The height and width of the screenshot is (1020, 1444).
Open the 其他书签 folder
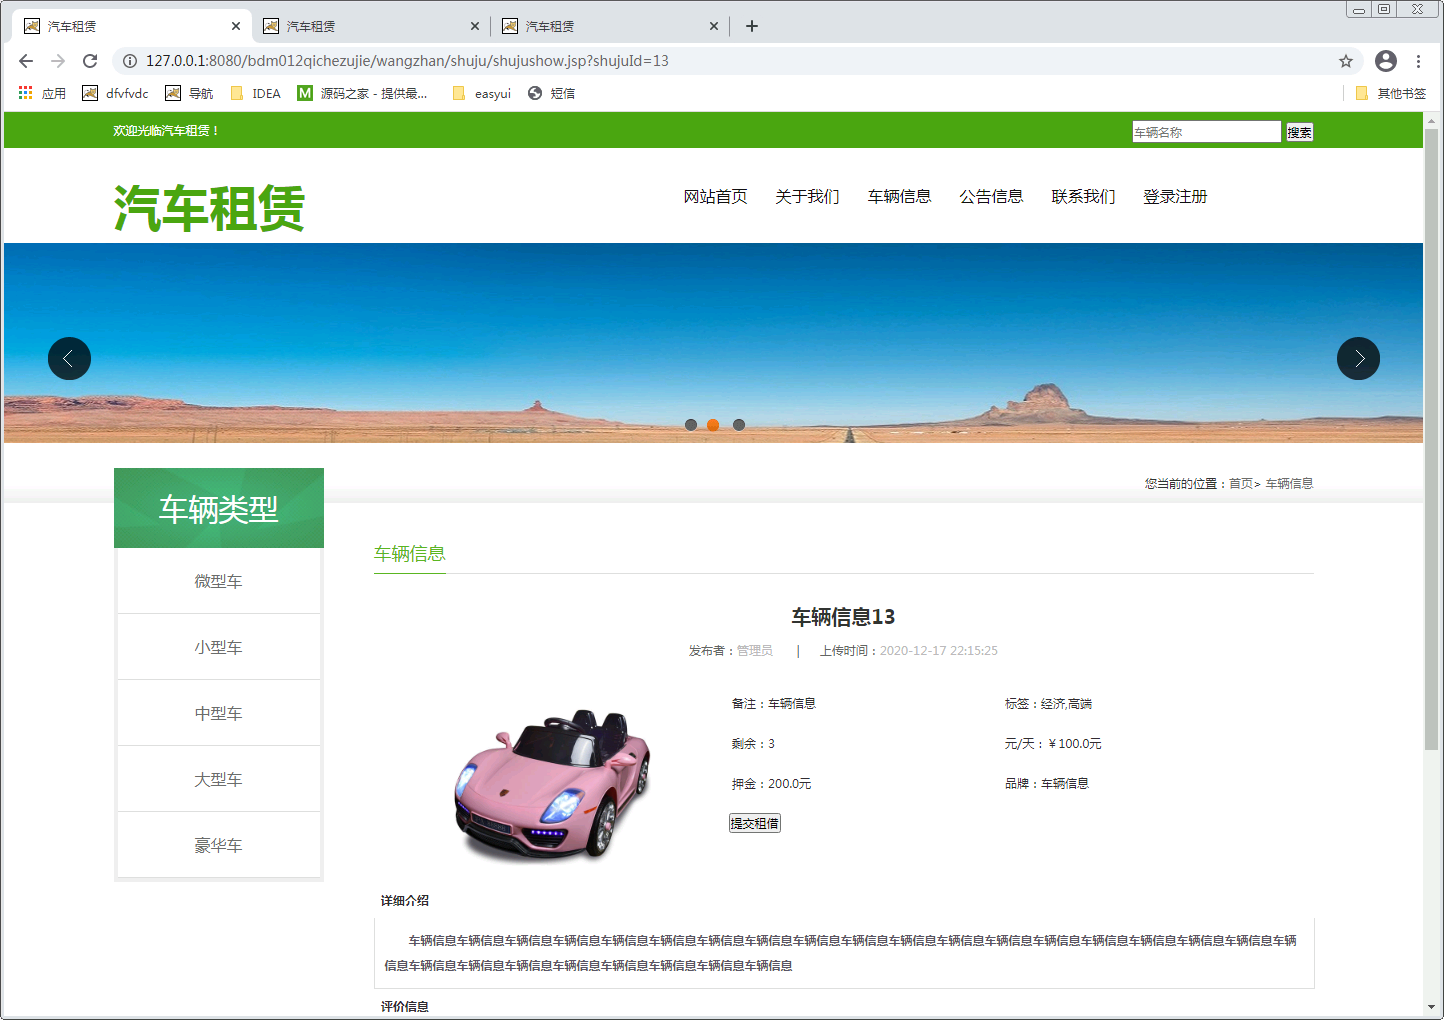pos(1390,93)
